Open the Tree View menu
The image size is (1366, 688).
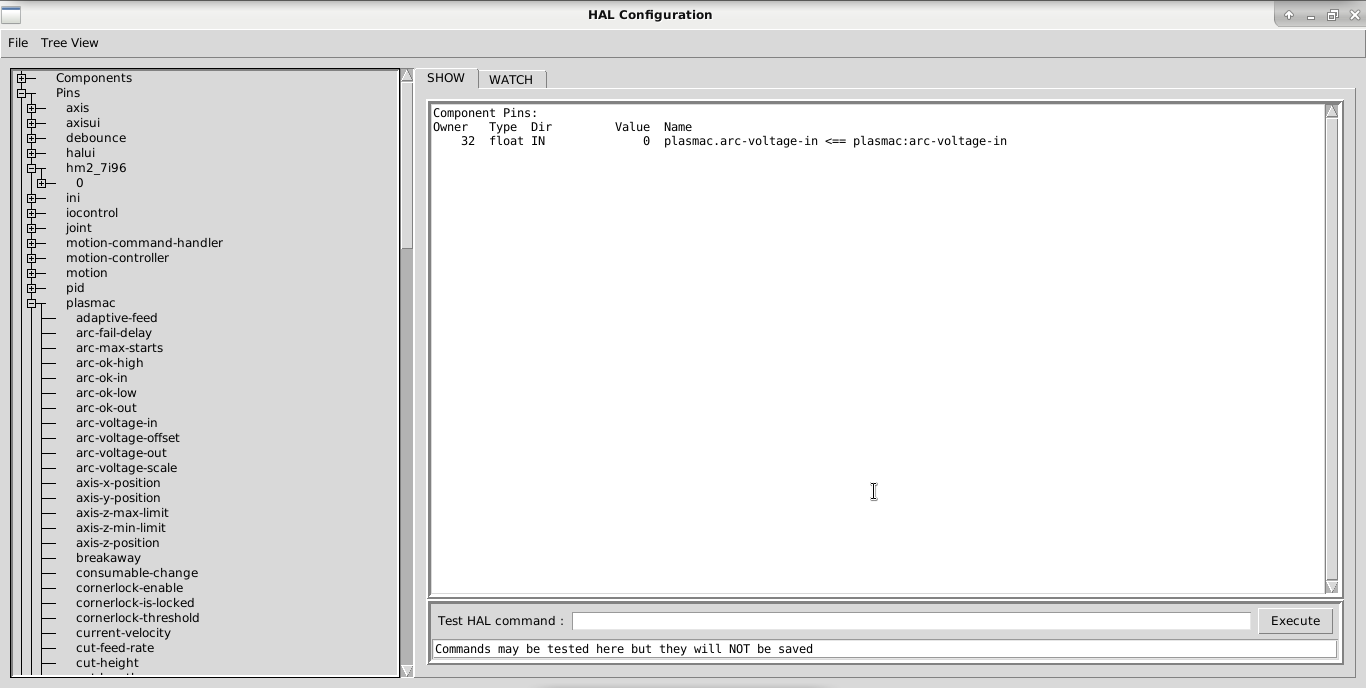[69, 43]
